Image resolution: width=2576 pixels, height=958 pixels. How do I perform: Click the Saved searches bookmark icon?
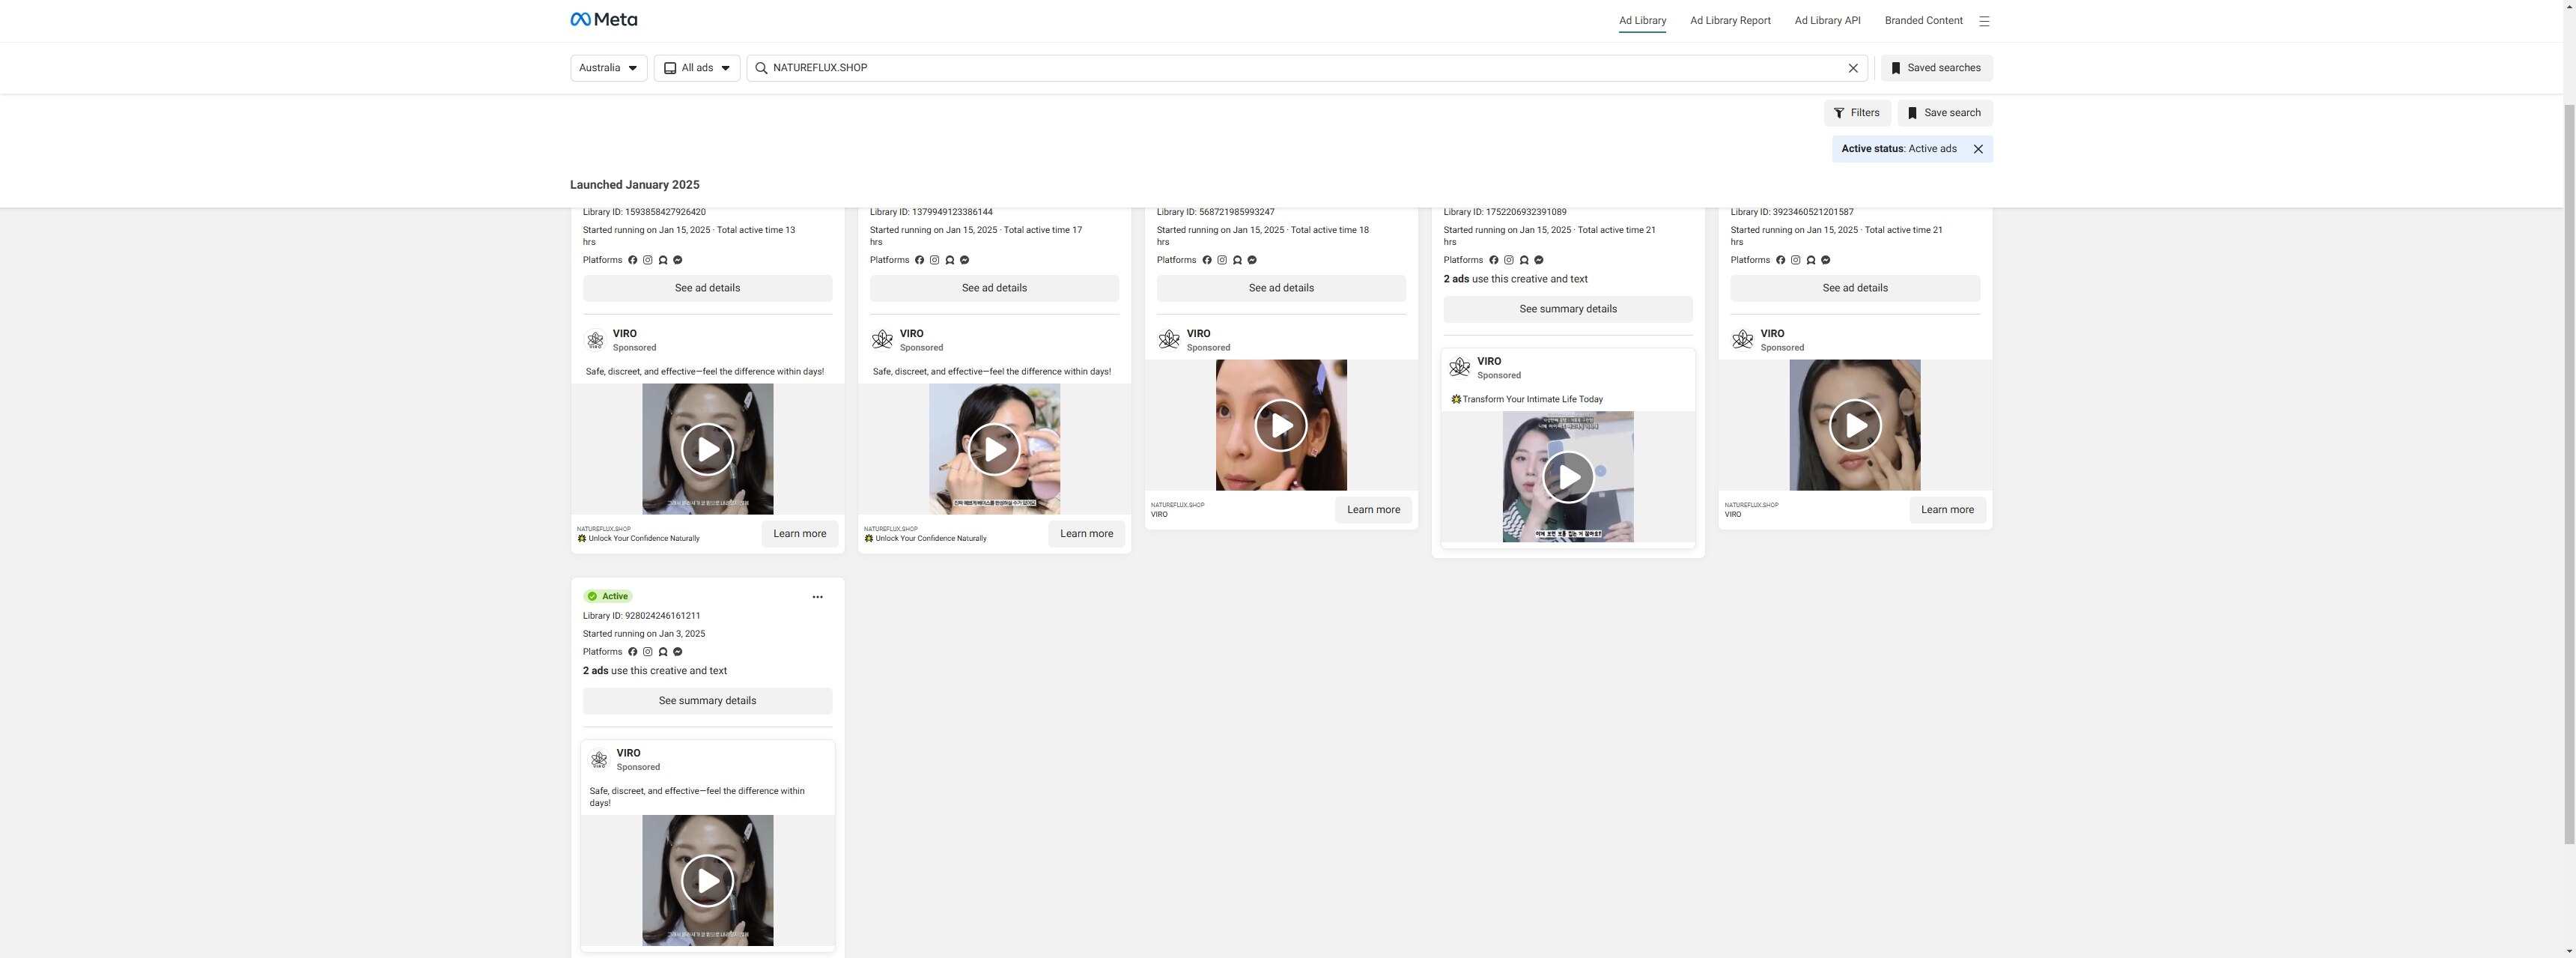coord(1896,67)
